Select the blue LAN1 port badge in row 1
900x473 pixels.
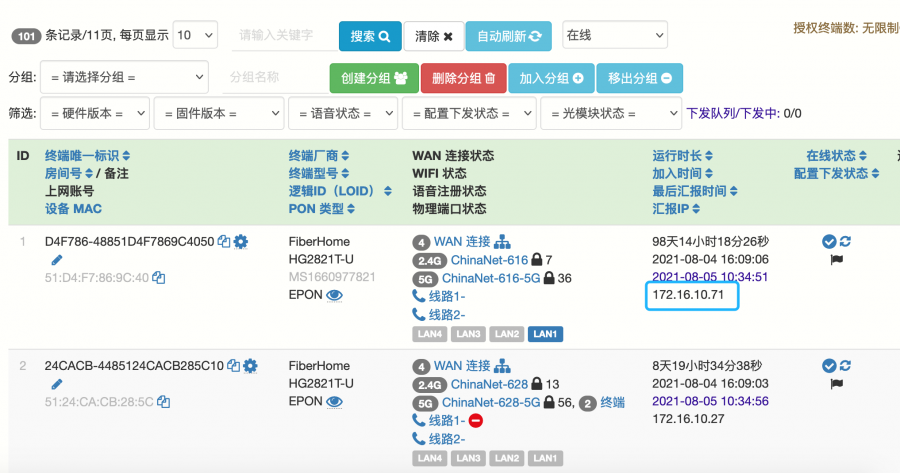pyautogui.click(x=545, y=334)
